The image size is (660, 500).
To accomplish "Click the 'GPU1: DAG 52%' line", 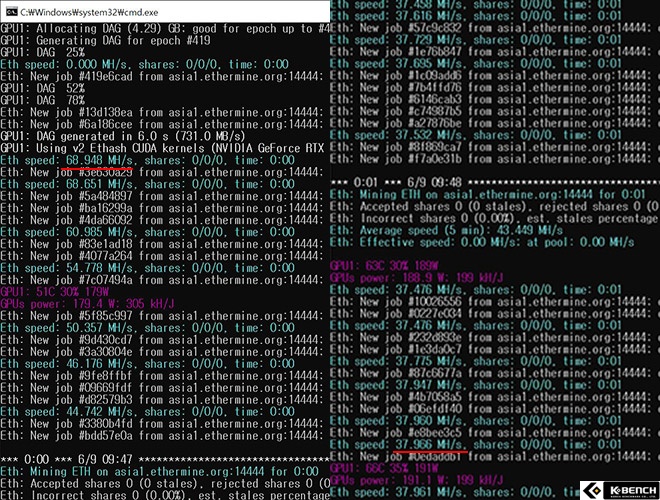I will (43, 89).
